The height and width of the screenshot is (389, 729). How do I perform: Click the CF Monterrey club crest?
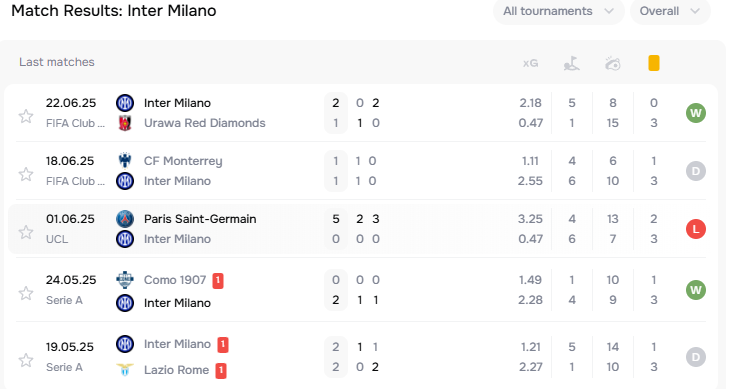click(x=125, y=161)
